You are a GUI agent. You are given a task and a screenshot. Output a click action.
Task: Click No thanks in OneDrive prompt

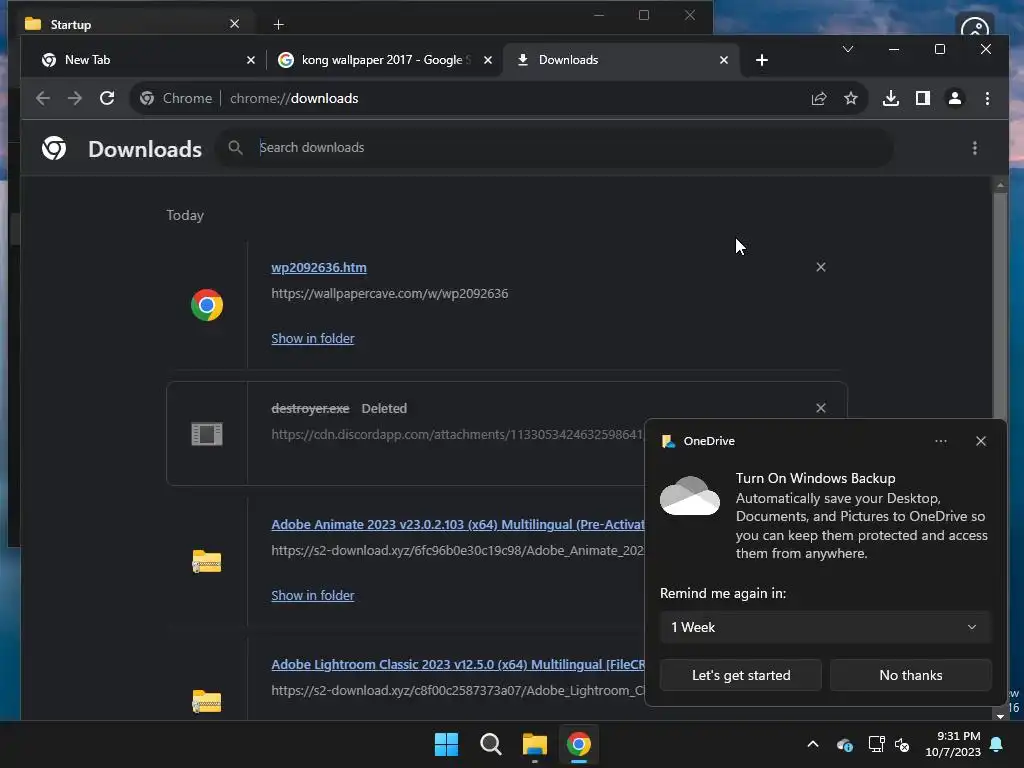point(910,675)
